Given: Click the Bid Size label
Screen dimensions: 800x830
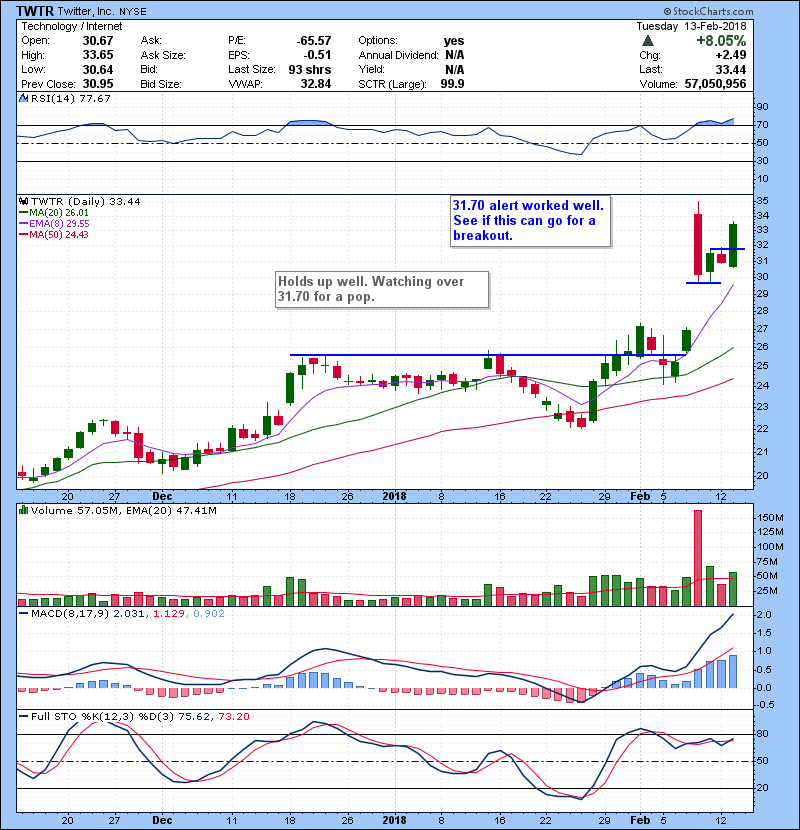Looking at the screenshot, I should 161,84.
